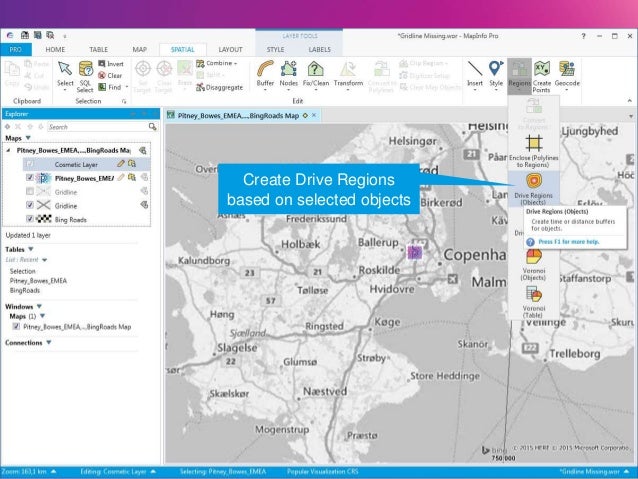Image resolution: width=638 pixels, height=479 pixels.
Task: Close the BingRoads Map document tab
Action: (x=314, y=116)
